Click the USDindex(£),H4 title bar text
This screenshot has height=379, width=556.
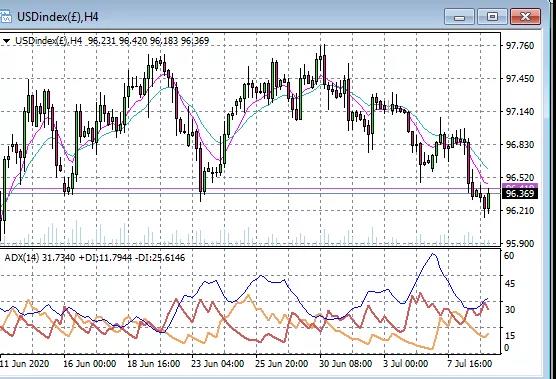click(x=58, y=17)
